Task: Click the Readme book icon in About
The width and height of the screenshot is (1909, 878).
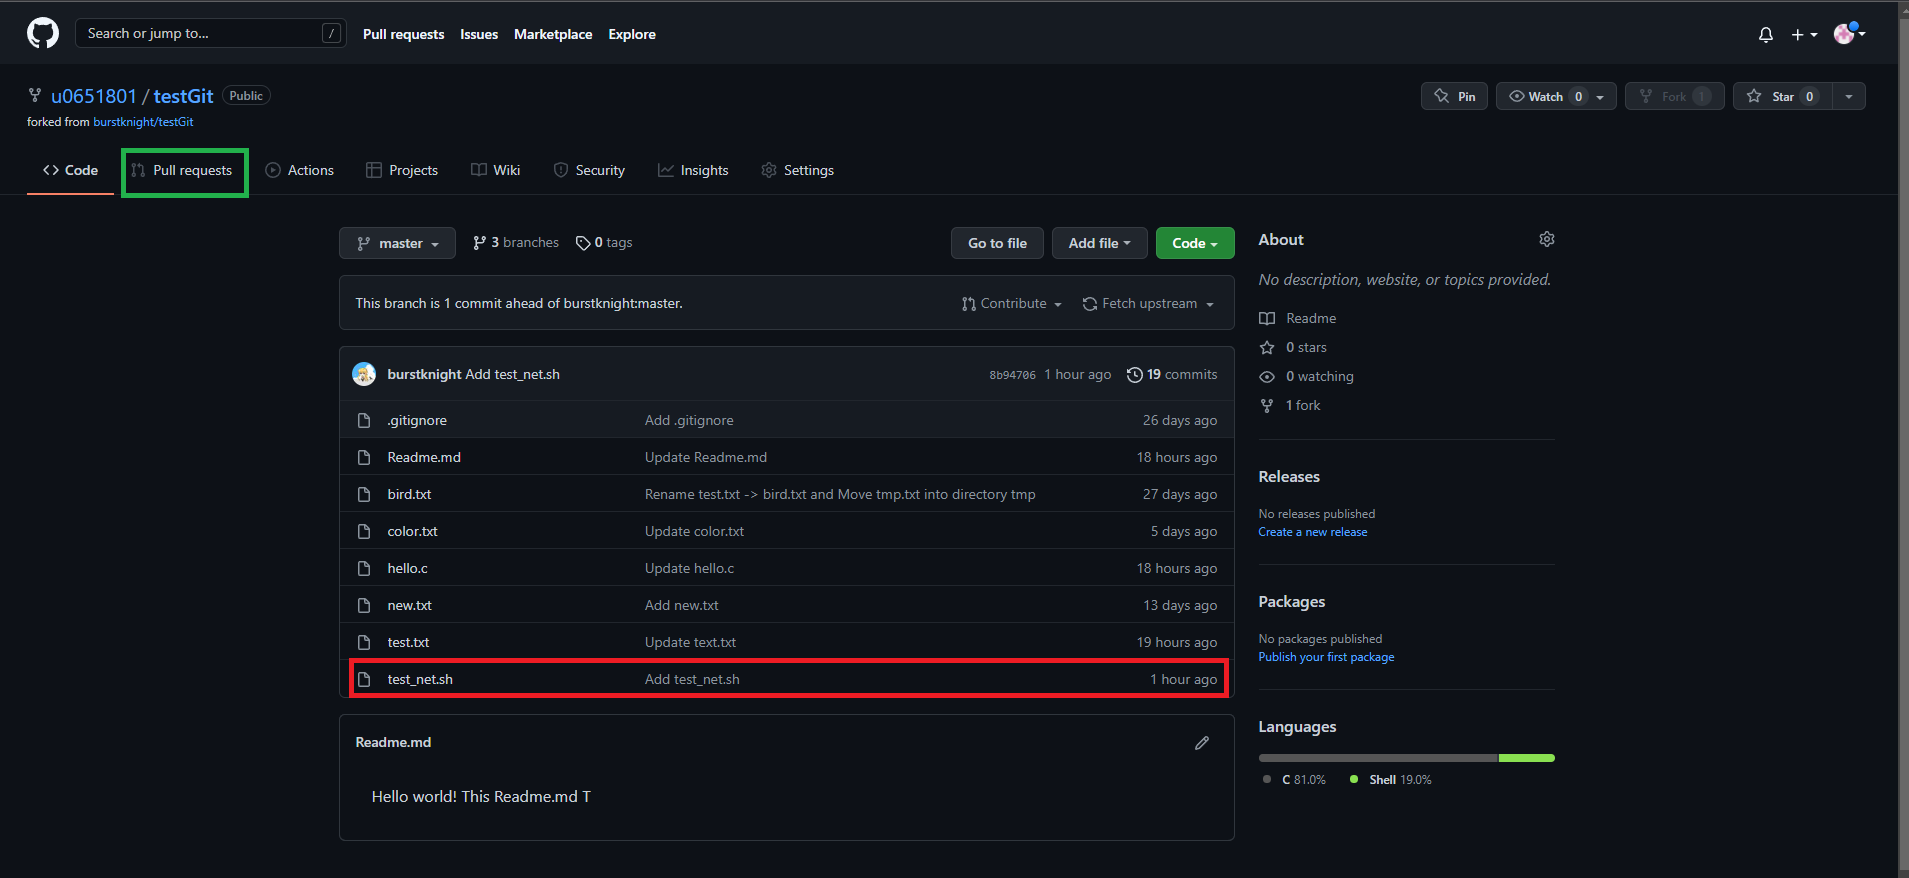Action: coord(1267,319)
